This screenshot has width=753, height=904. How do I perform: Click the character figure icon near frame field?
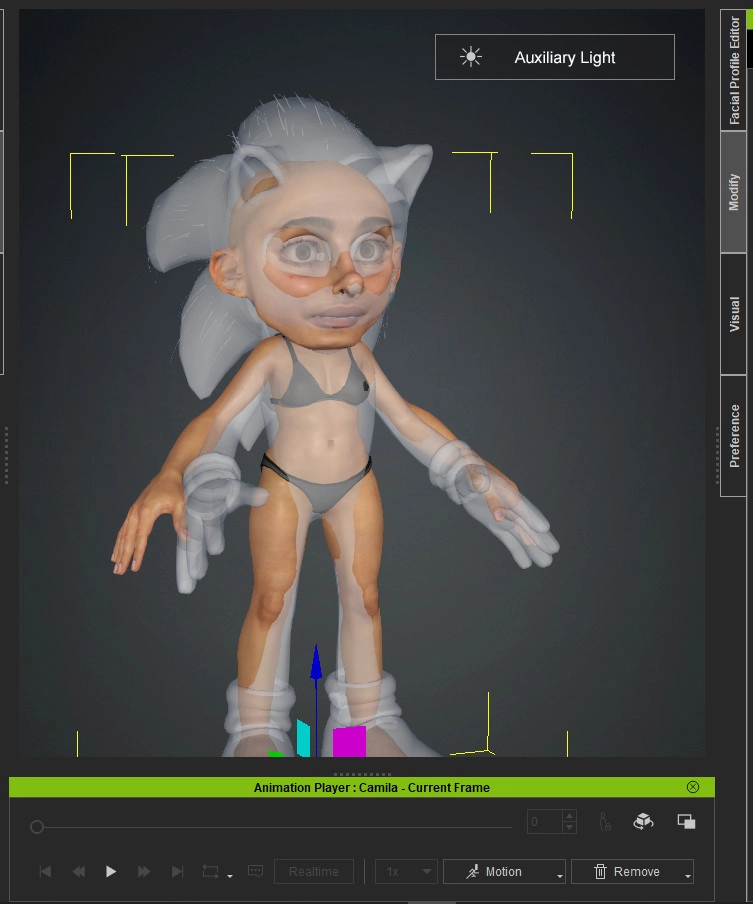click(x=604, y=822)
